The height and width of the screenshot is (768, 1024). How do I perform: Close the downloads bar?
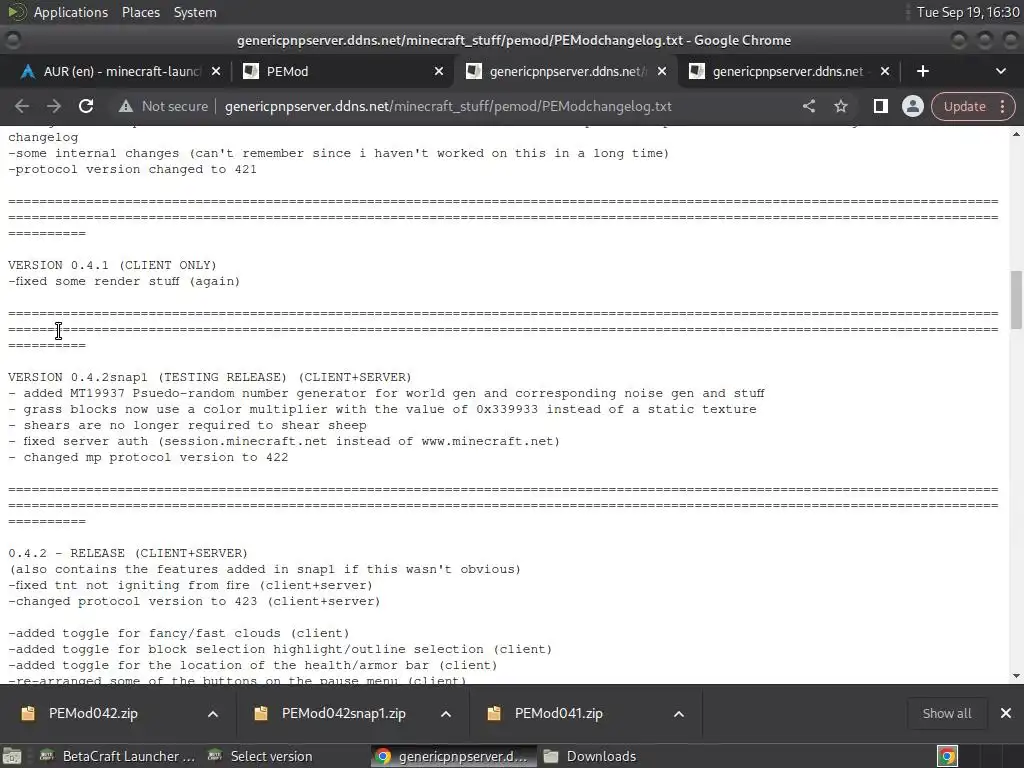[x=1006, y=713]
